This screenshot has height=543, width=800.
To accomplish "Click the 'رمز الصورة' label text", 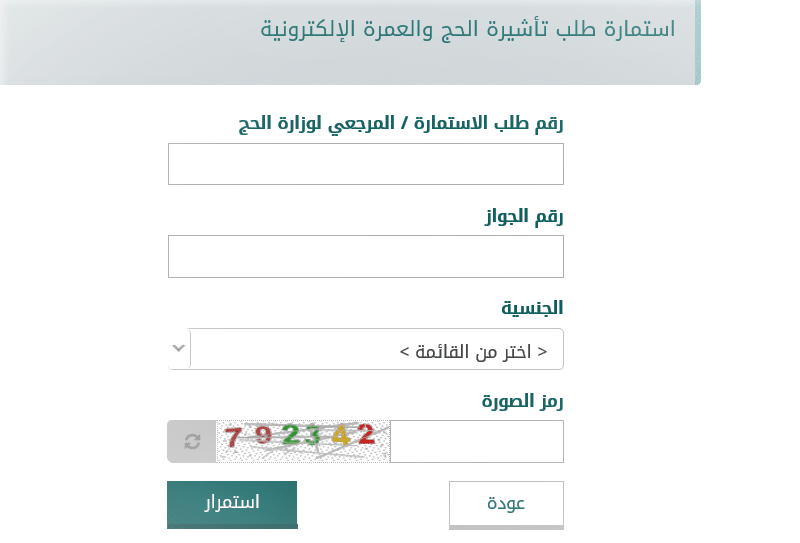I will pyautogui.click(x=522, y=402).
